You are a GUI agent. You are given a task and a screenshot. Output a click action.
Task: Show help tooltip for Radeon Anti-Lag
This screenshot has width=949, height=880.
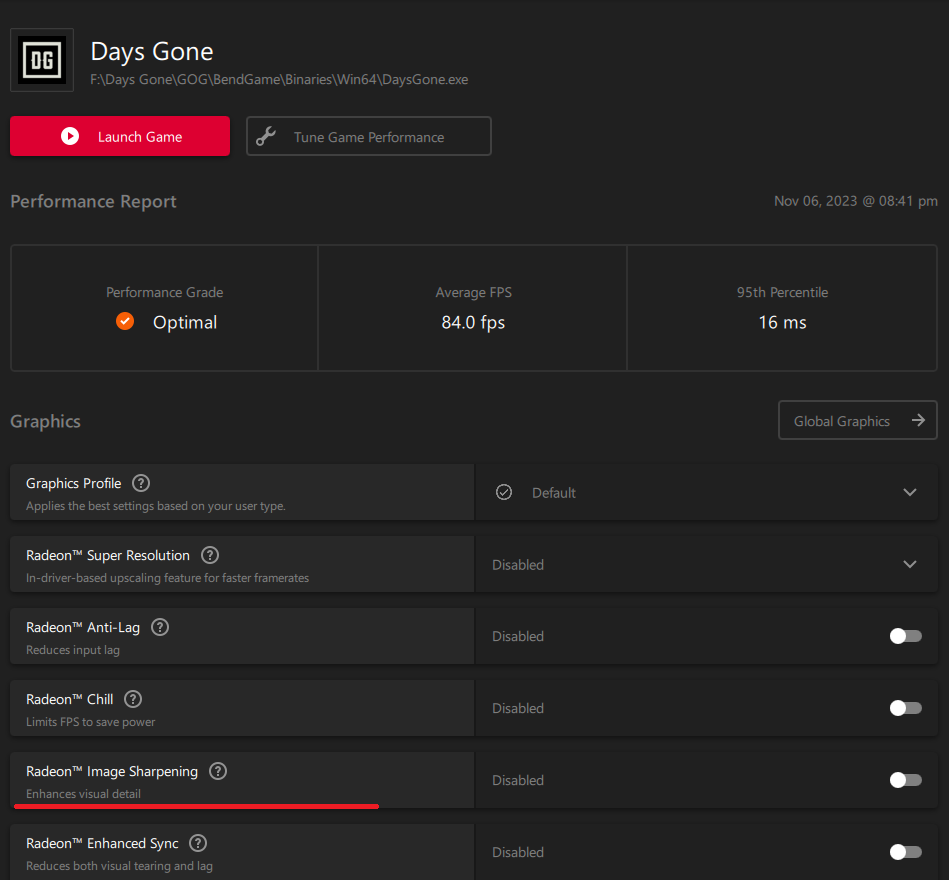[160, 627]
